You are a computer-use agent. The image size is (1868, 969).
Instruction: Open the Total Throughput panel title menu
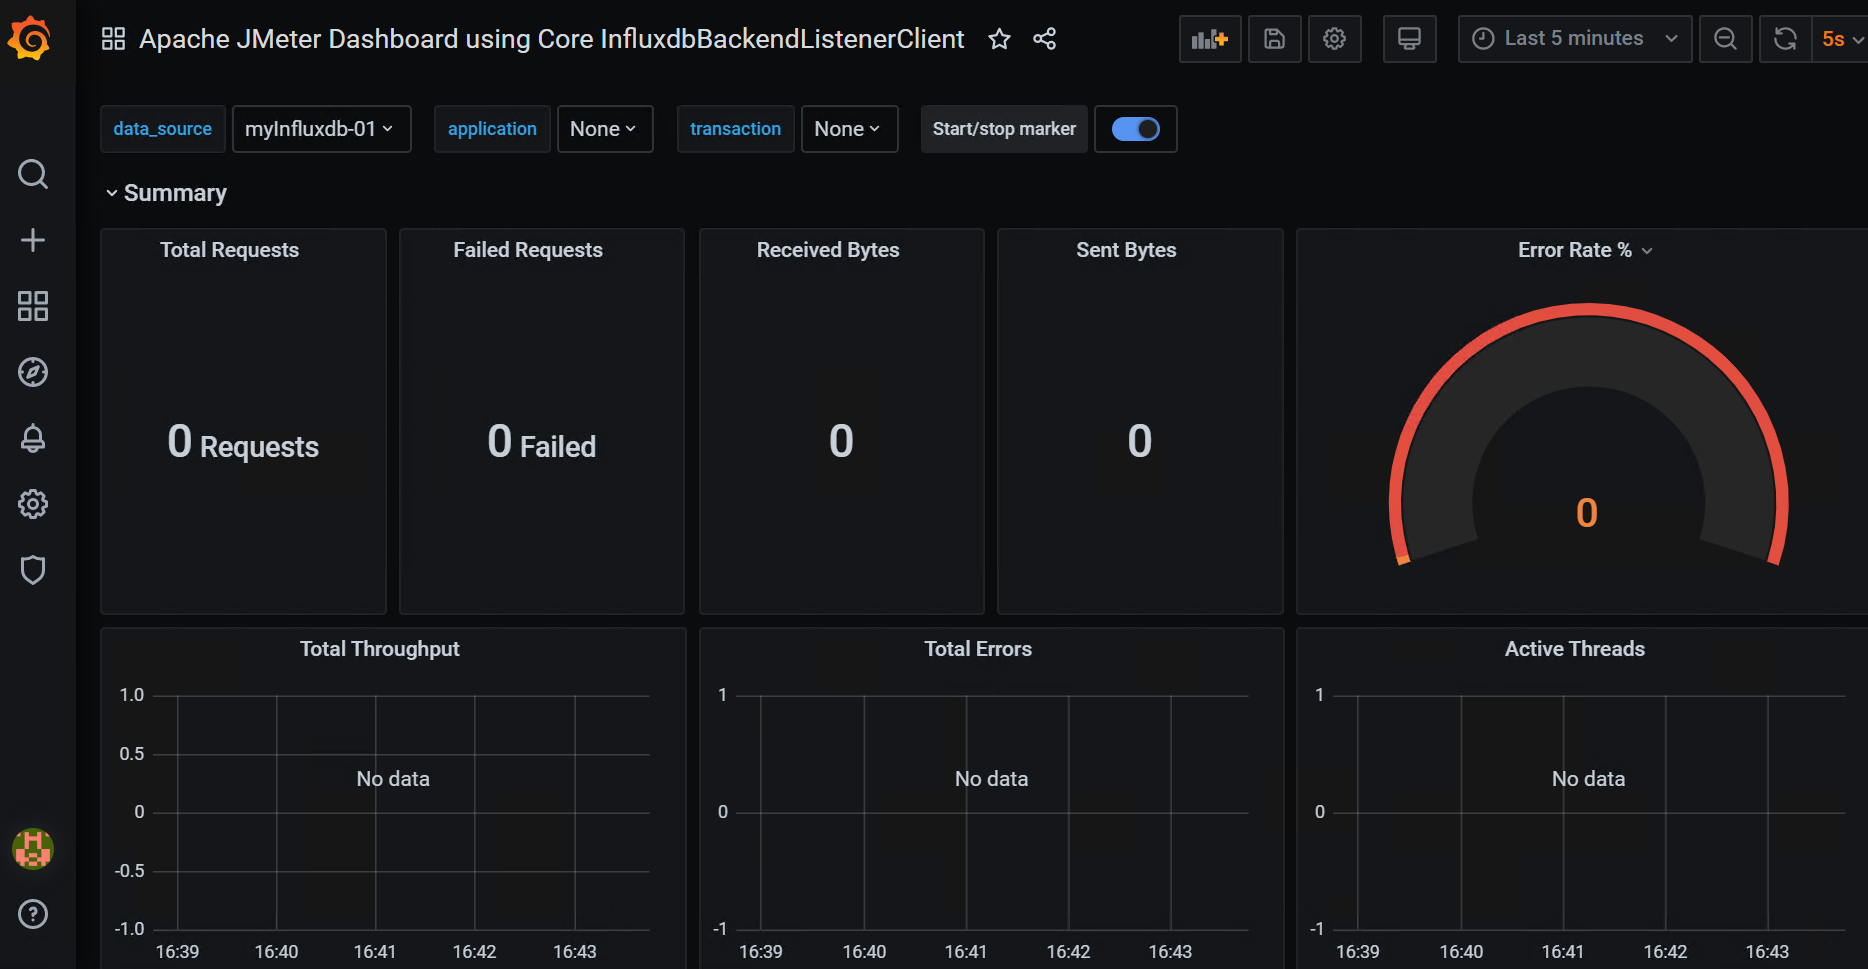[x=379, y=649]
